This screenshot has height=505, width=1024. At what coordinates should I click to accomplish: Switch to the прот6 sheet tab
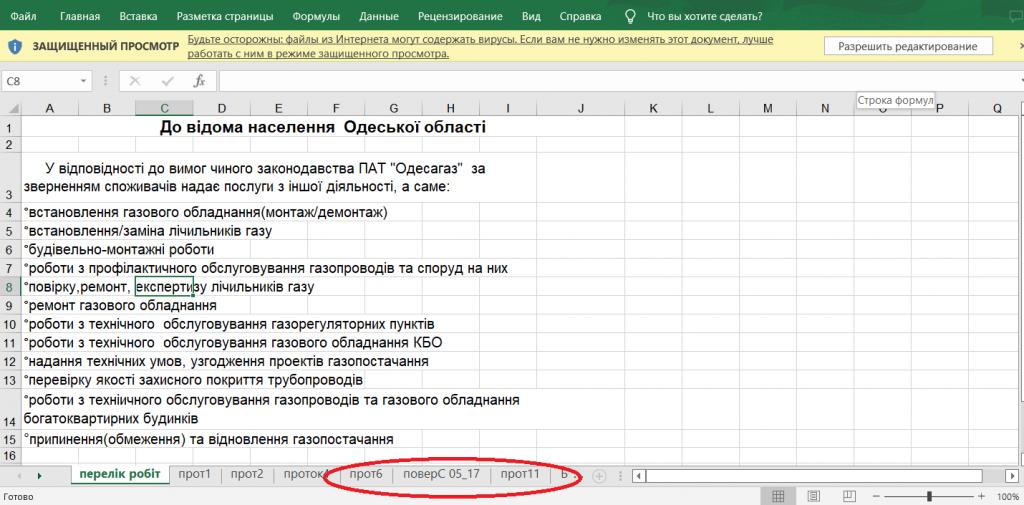coord(365,474)
